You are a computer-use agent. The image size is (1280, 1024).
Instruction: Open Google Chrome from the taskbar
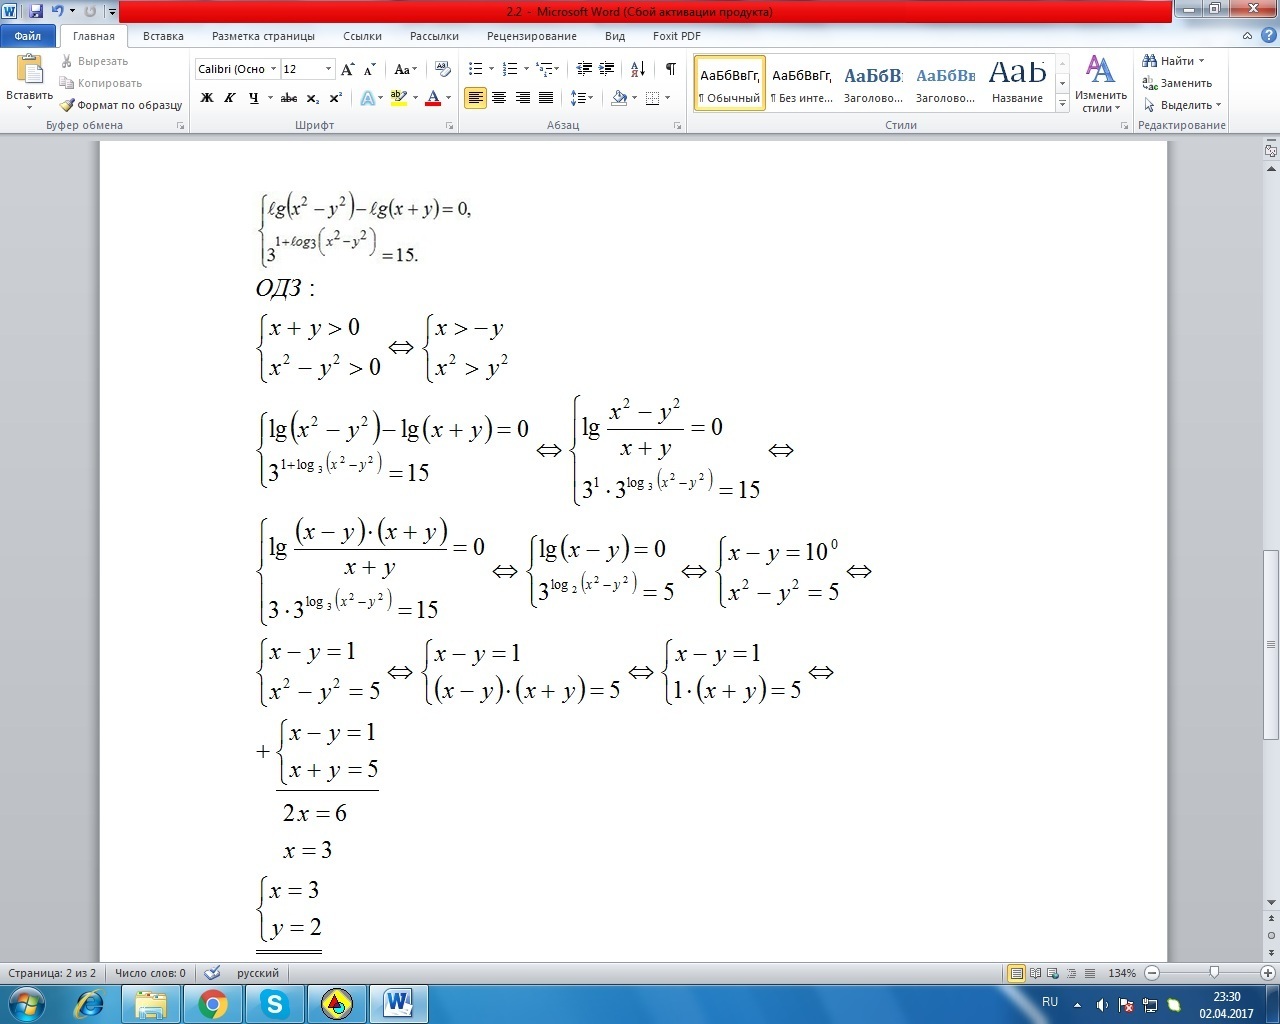click(x=212, y=1003)
